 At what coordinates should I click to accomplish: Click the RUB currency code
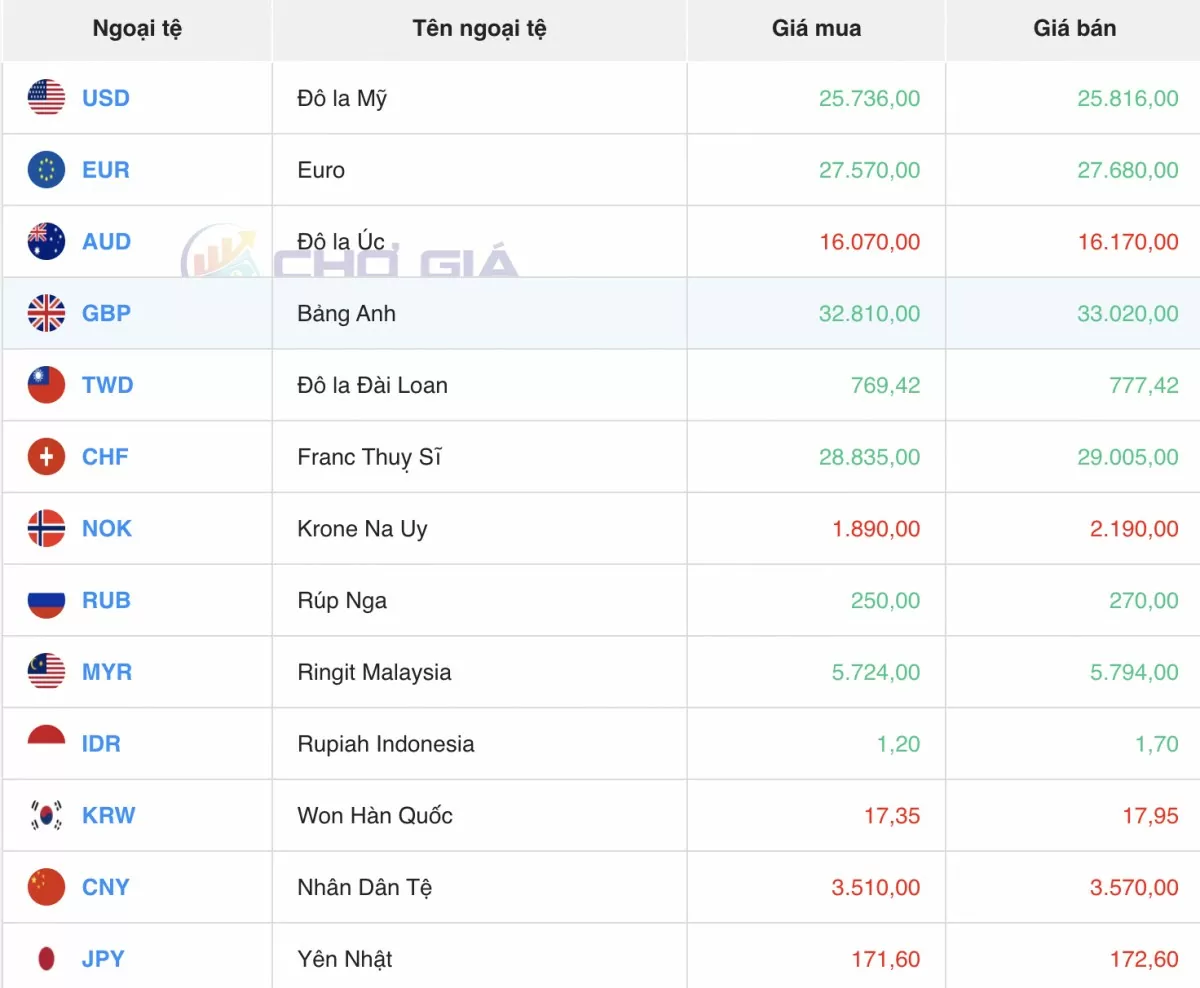pos(106,600)
